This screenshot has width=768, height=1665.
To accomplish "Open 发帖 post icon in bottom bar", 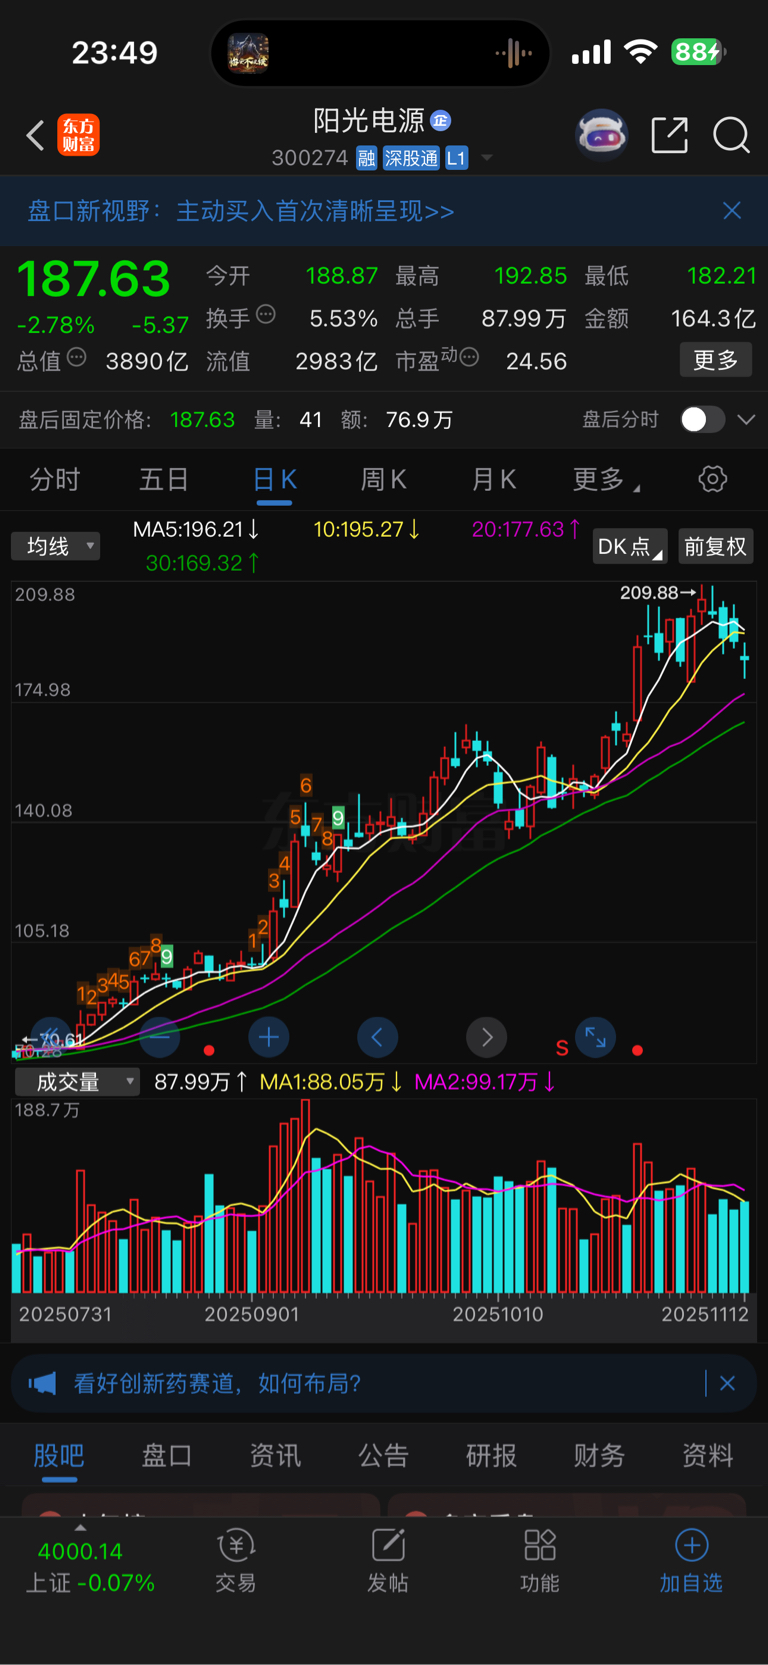I will (388, 1545).
